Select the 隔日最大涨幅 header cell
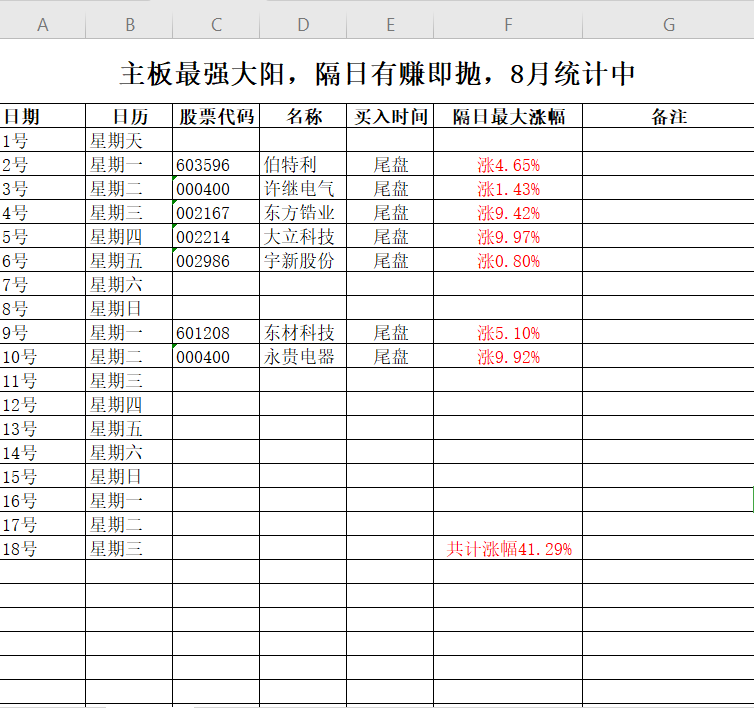Screen dimensions: 754x708 pyautogui.click(x=508, y=117)
